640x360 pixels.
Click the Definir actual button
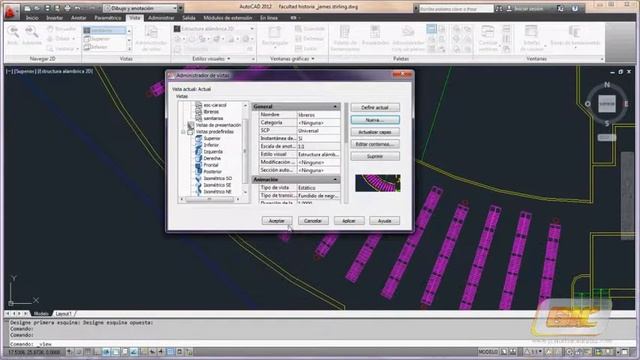pos(375,107)
